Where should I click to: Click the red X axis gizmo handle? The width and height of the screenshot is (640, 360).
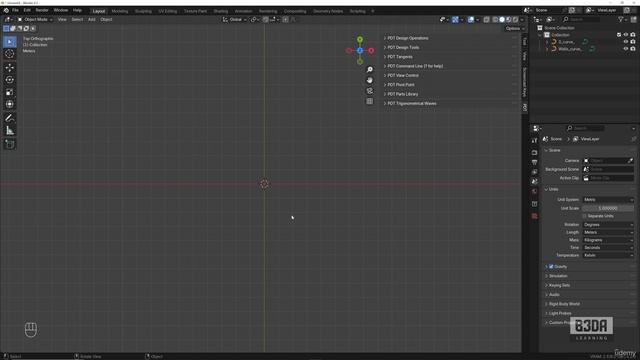coord(371,51)
